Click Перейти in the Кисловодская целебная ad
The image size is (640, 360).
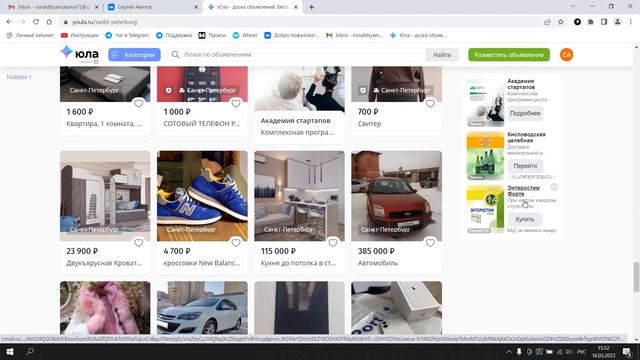pyautogui.click(x=525, y=166)
